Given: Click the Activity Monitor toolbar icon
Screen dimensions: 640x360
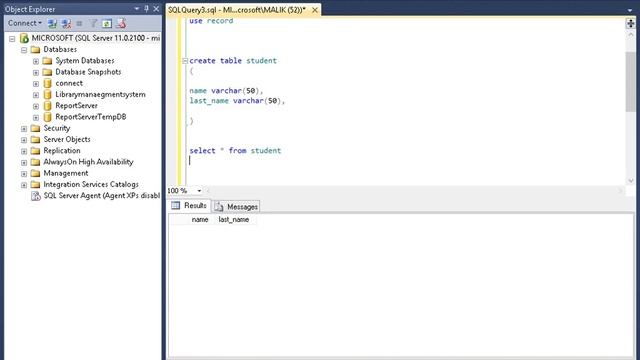Looking at the screenshot, I should (x=121, y=24).
